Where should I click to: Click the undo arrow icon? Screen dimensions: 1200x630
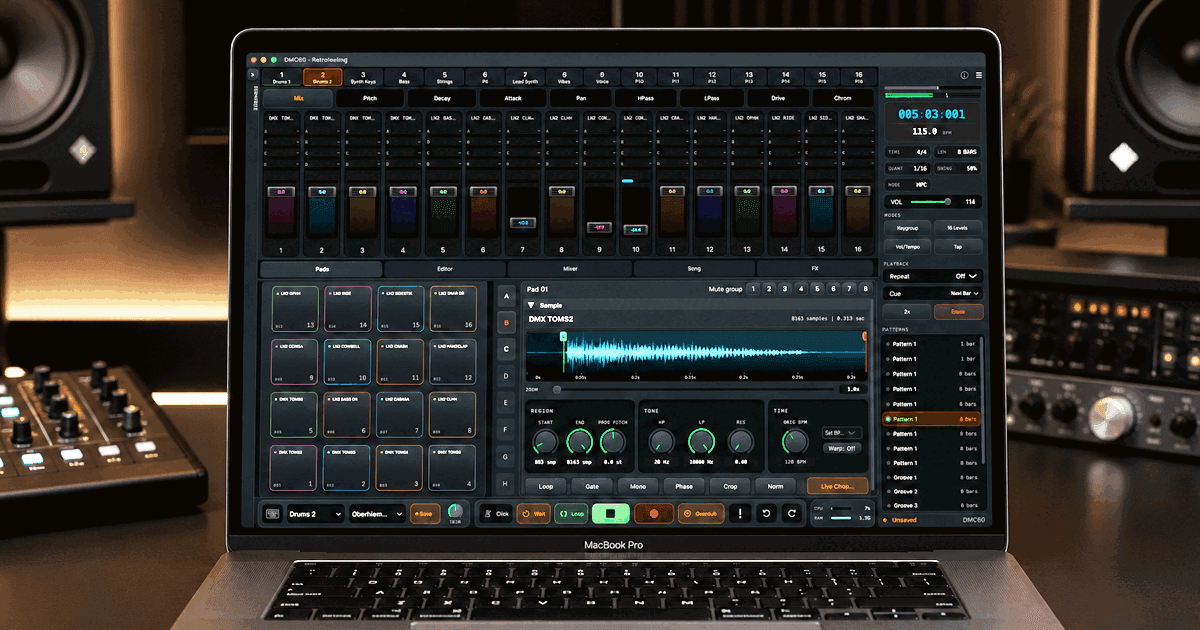pos(767,513)
